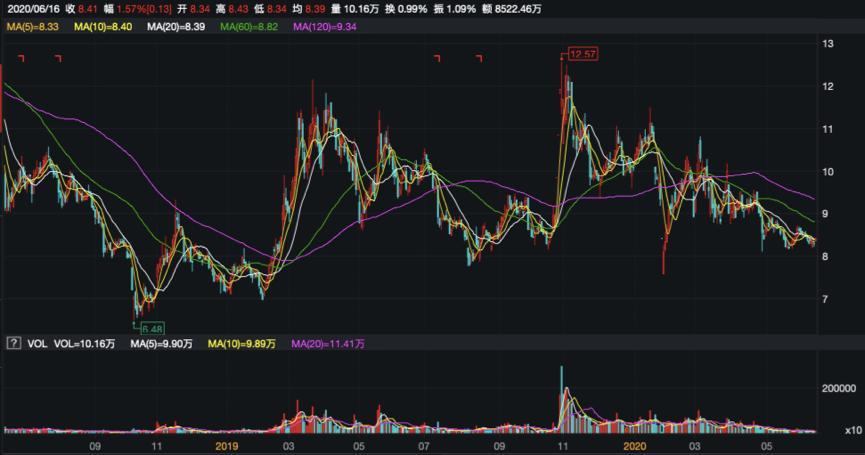Screen dimensions: 865x455
Task: Click the 2019 year label on time axis
Action: [226, 444]
